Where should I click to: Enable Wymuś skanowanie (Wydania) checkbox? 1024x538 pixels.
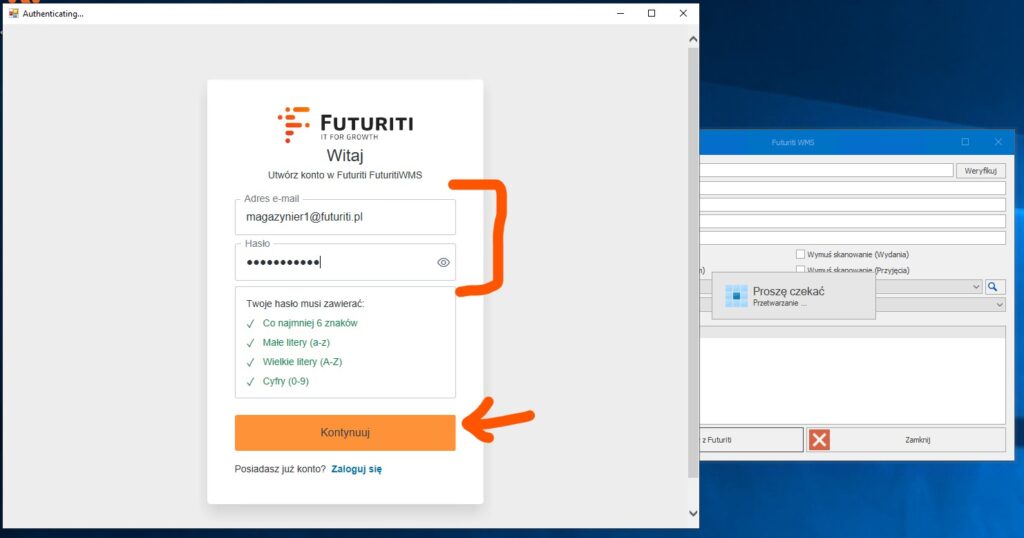pos(800,254)
